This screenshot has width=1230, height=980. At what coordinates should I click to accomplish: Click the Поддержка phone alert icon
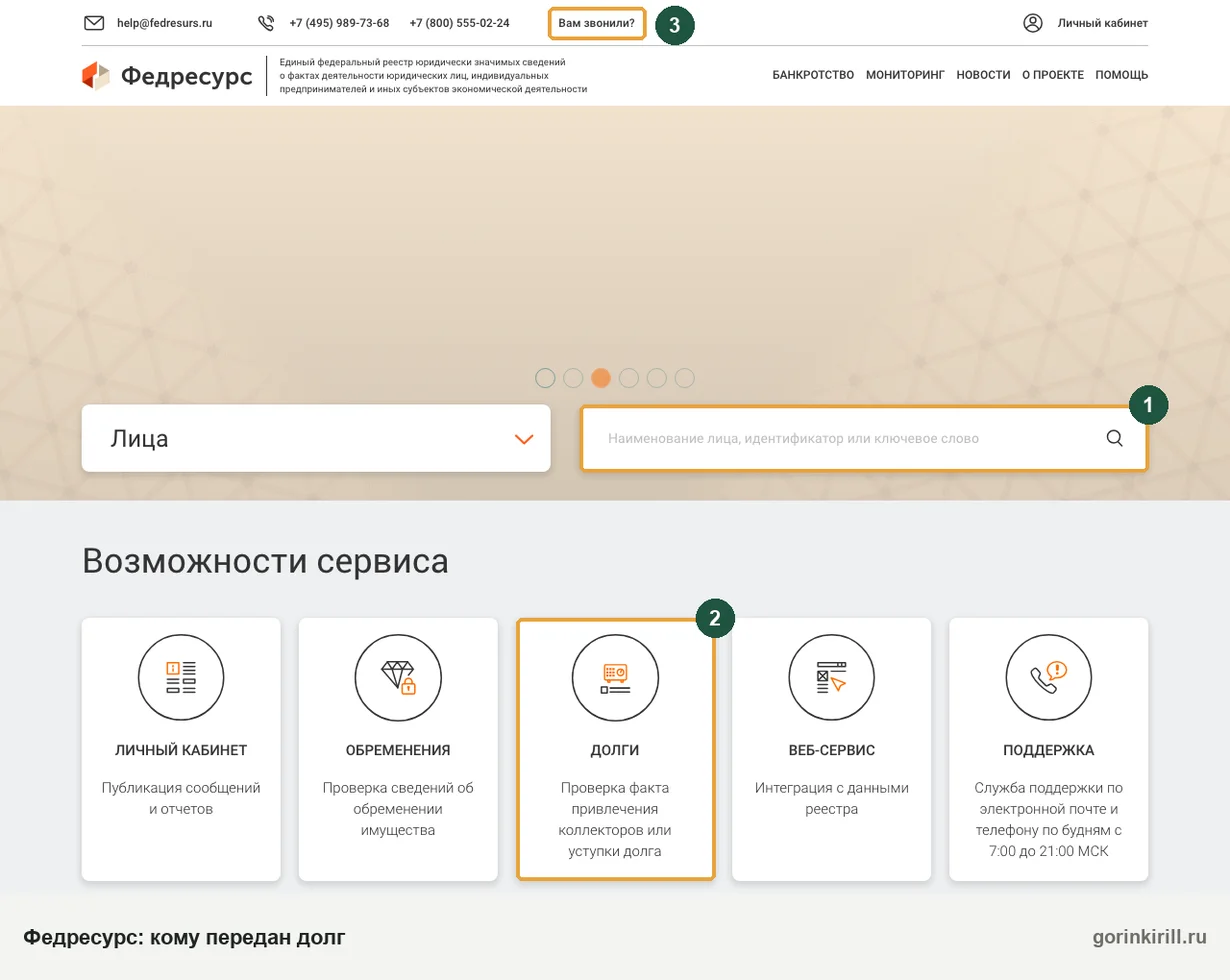click(1049, 677)
